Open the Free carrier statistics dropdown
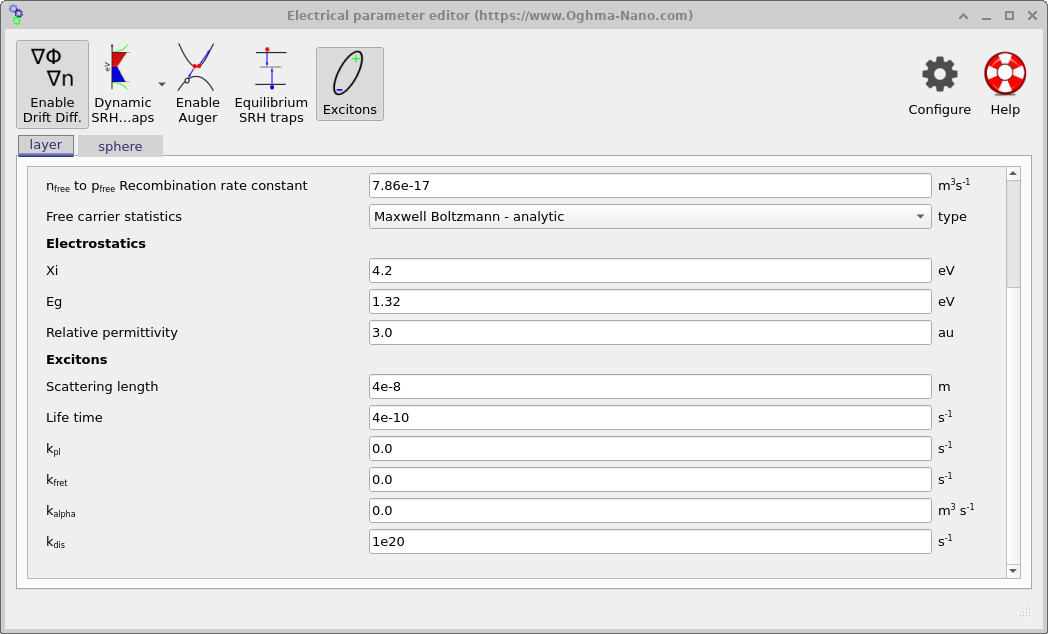 pyautogui.click(x=650, y=216)
